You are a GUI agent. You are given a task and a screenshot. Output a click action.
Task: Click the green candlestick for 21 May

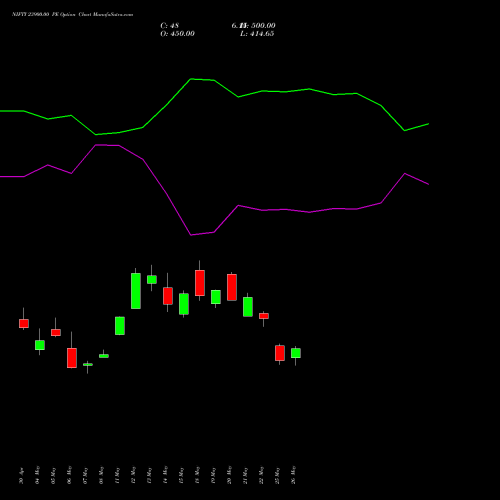tap(248, 306)
